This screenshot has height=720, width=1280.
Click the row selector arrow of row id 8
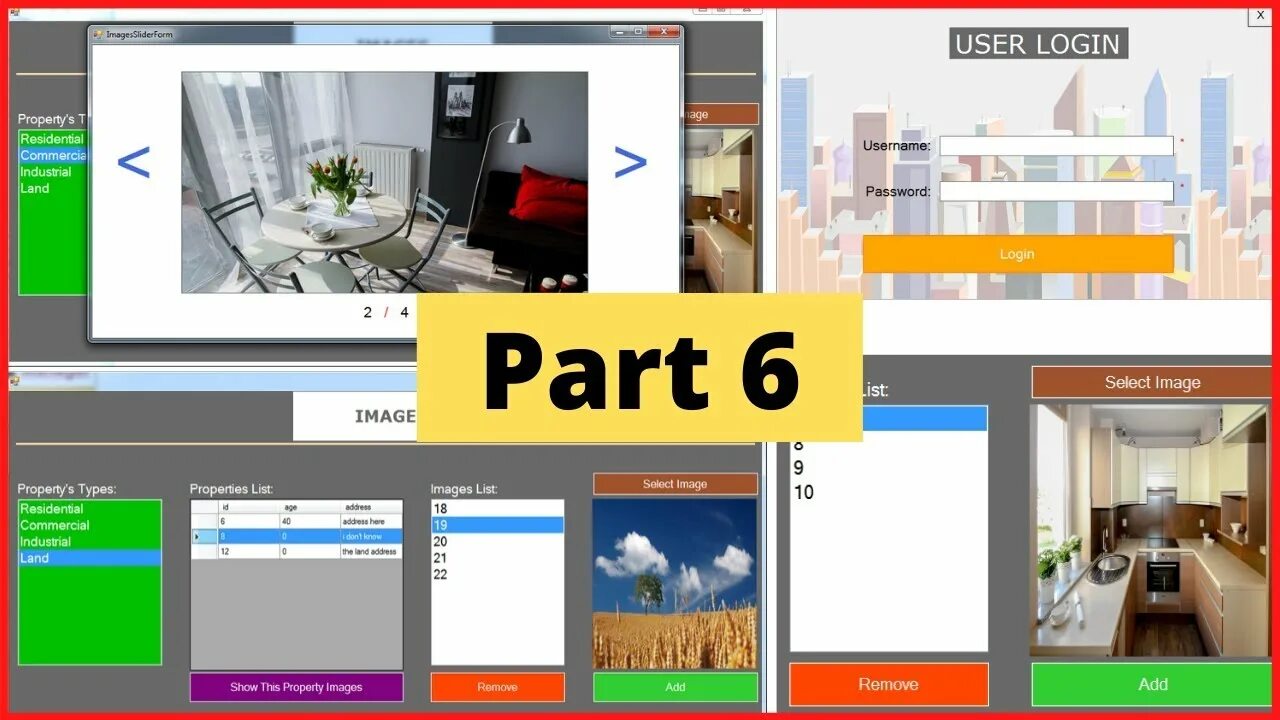(204, 536)
